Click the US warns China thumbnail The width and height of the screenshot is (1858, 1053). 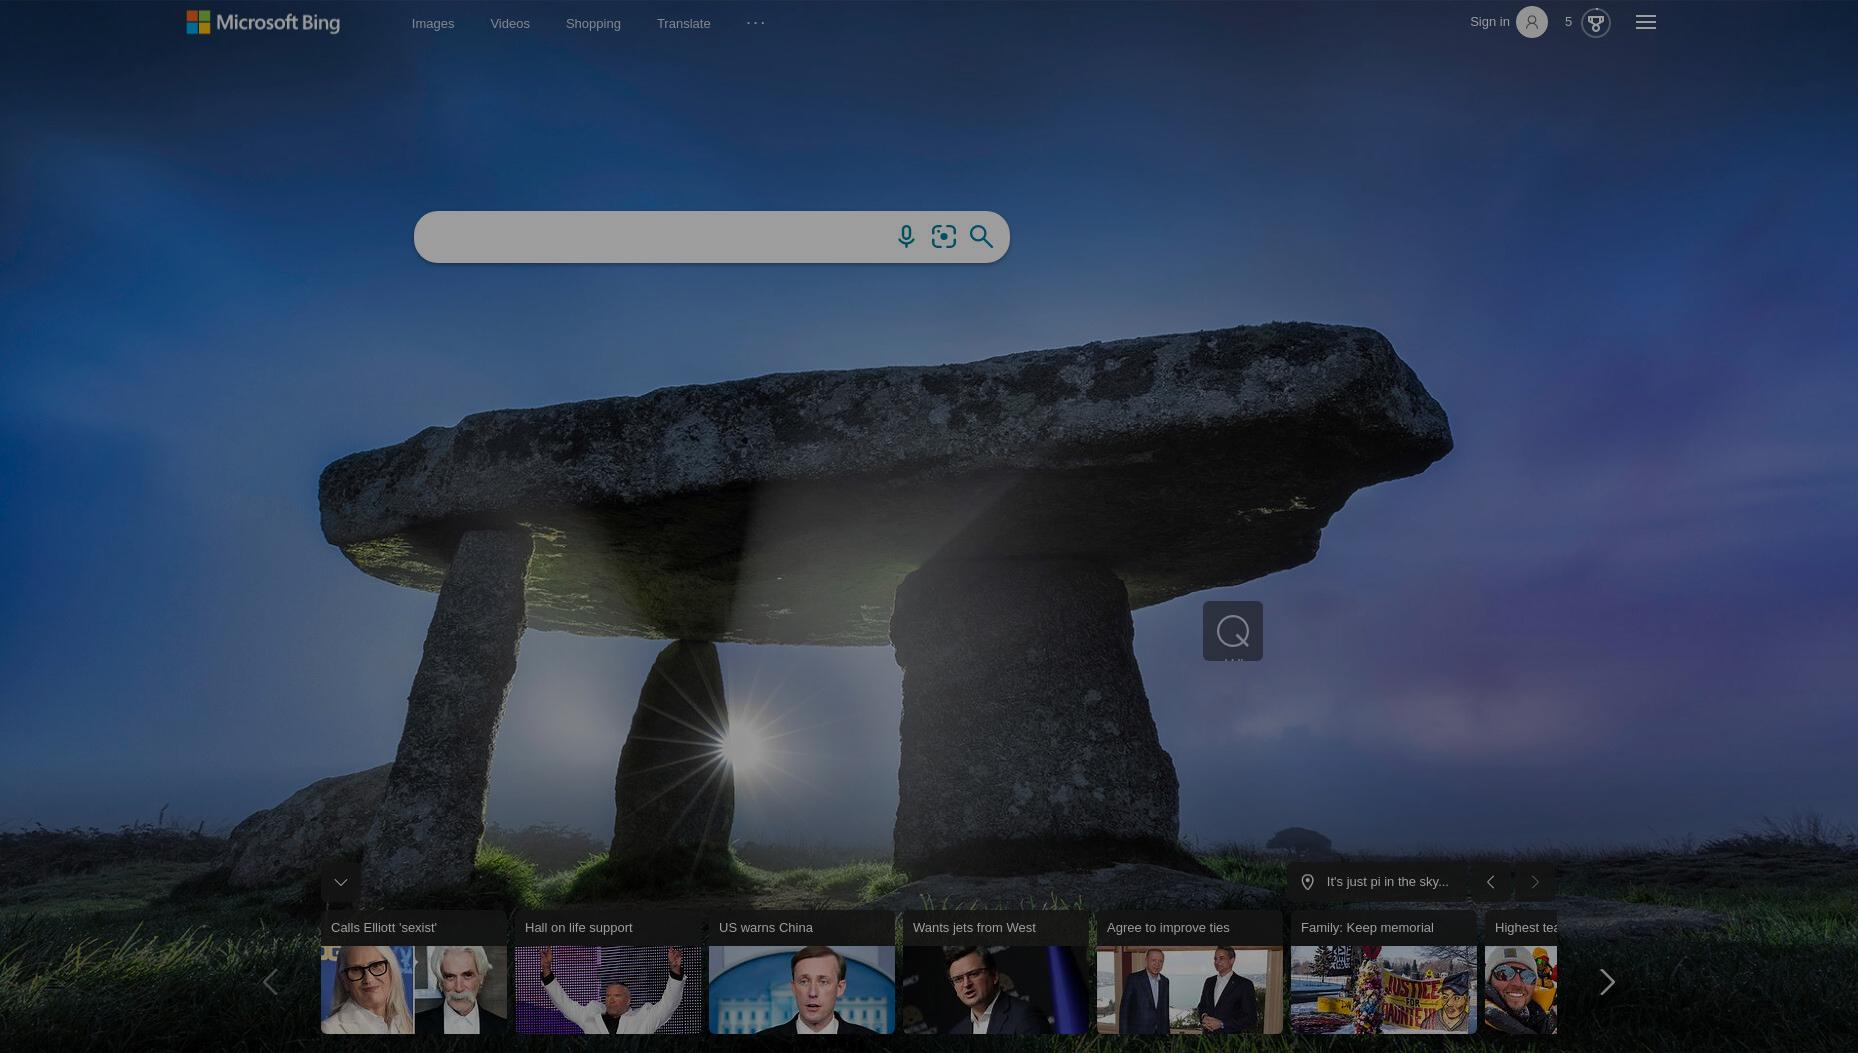point(802,990)
